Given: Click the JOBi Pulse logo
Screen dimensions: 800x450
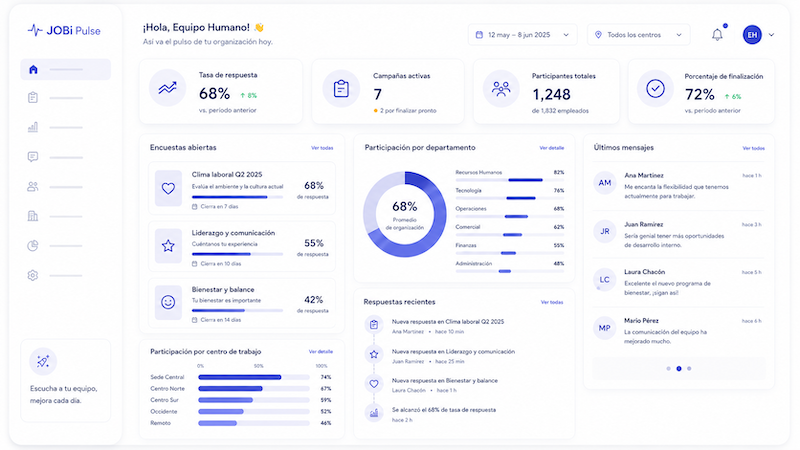Looking at the screenshot, I should click(64, 31).
